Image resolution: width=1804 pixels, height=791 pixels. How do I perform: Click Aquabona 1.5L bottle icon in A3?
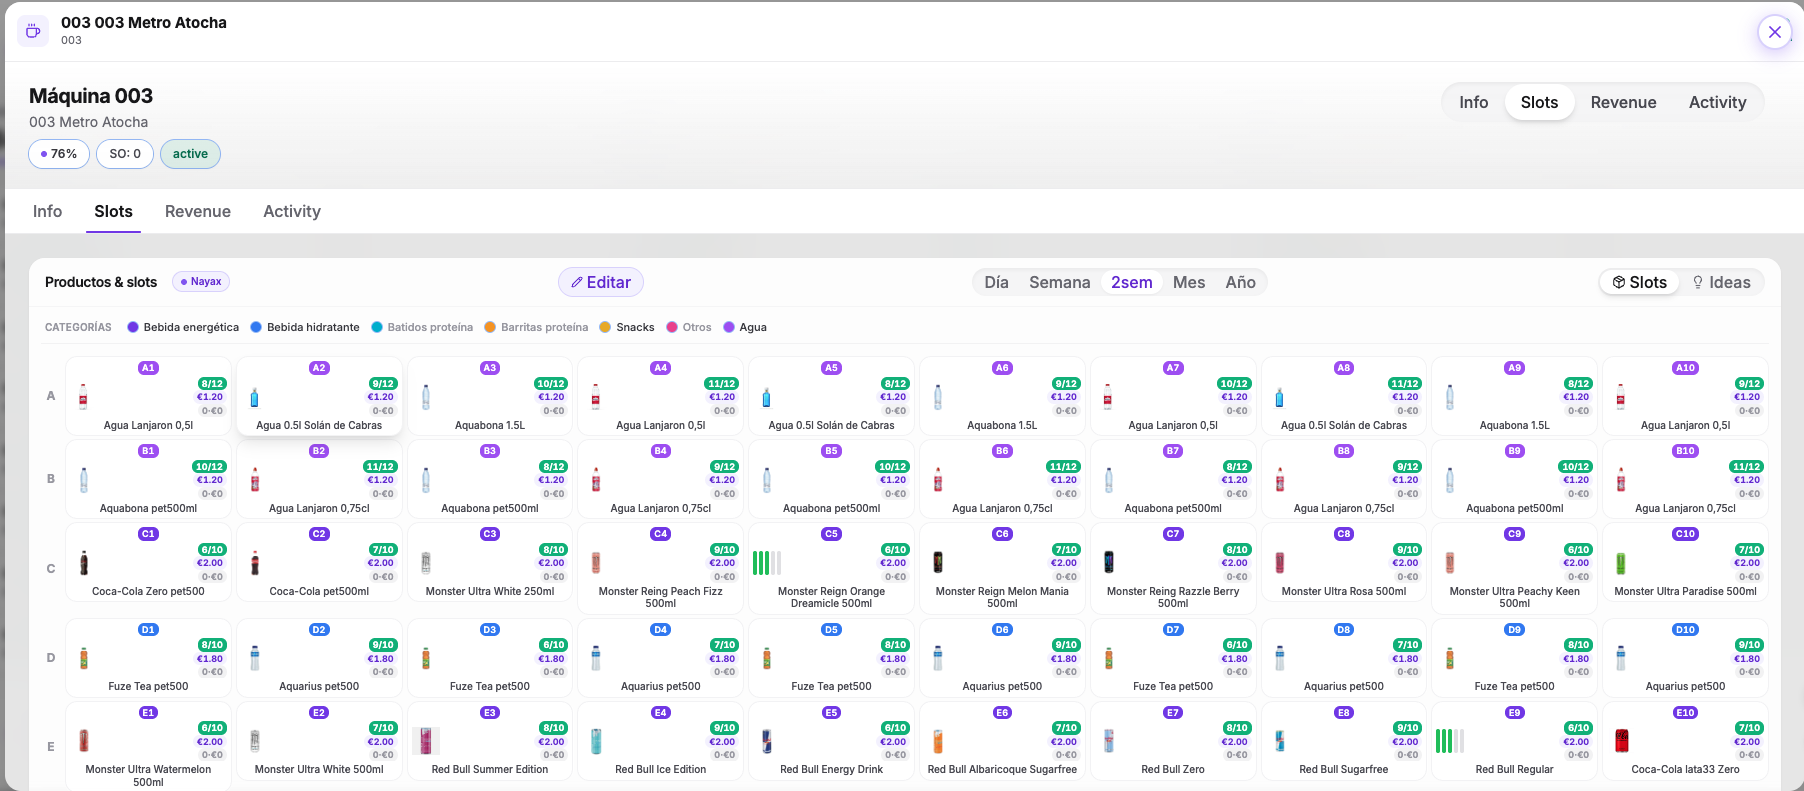coord(426,397)
